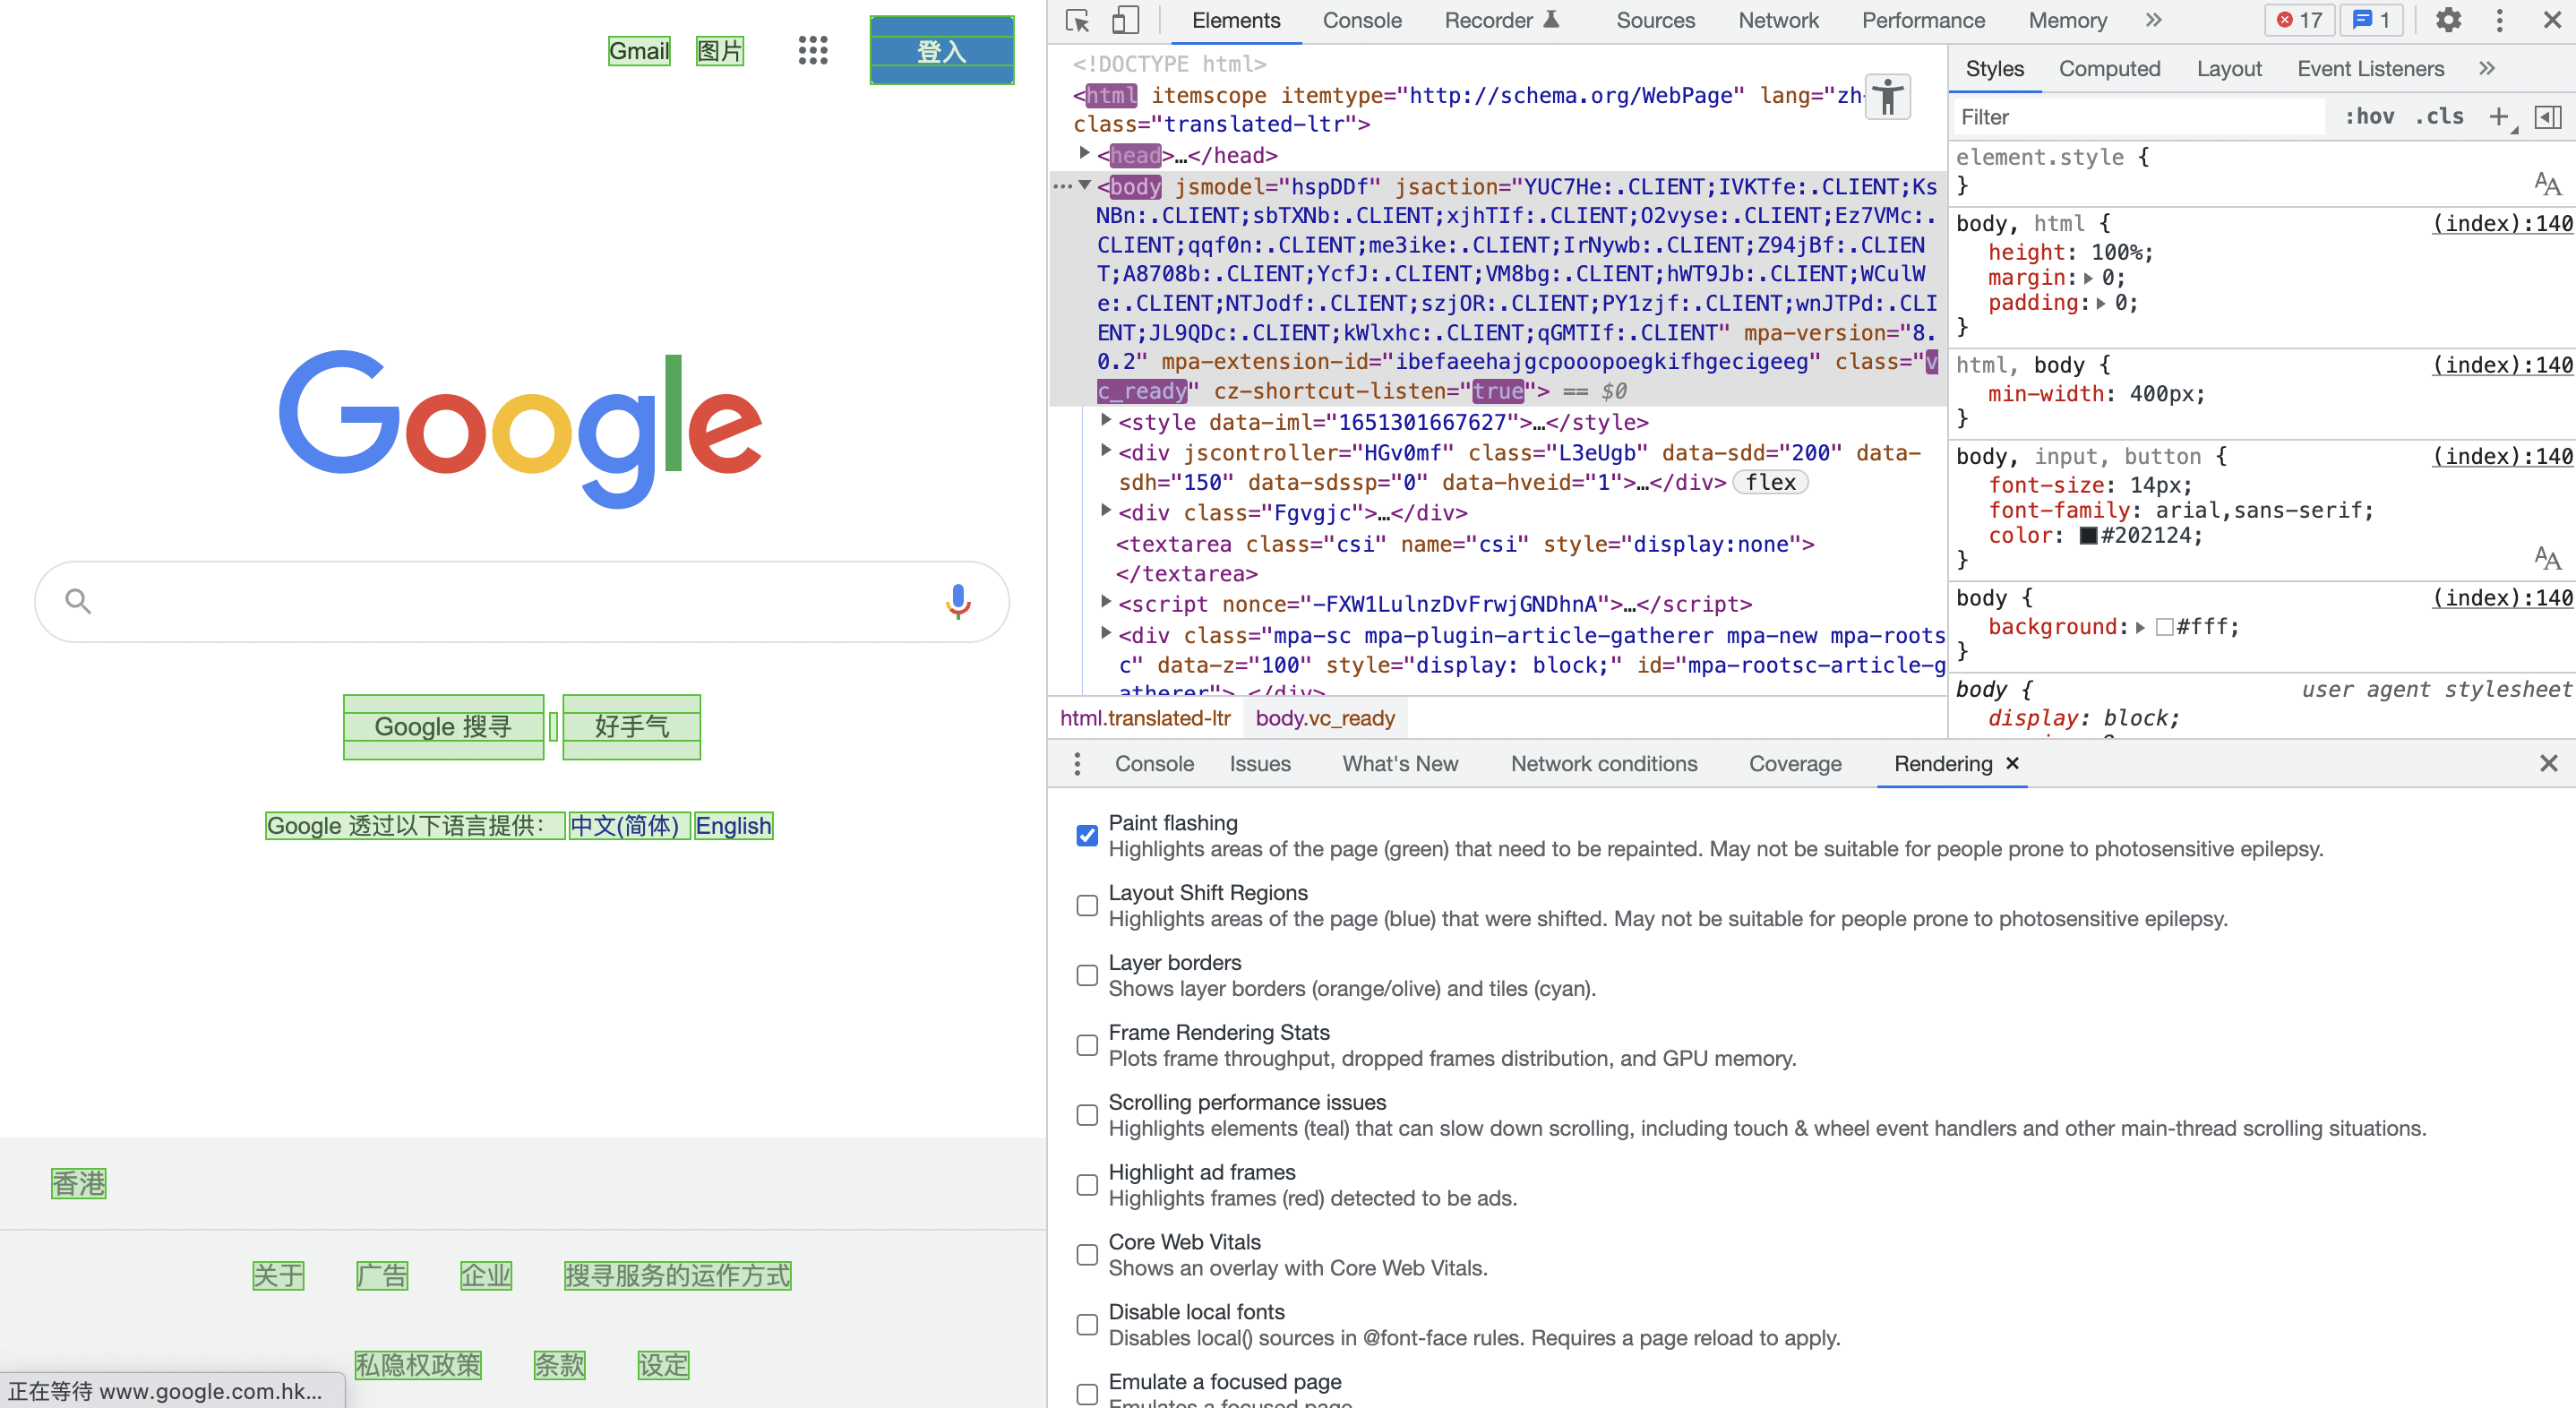The width and height of the screenshot is (2576, 1408).
Task: Enable the Layer borders checkbox
Action: coord(1087,975)
